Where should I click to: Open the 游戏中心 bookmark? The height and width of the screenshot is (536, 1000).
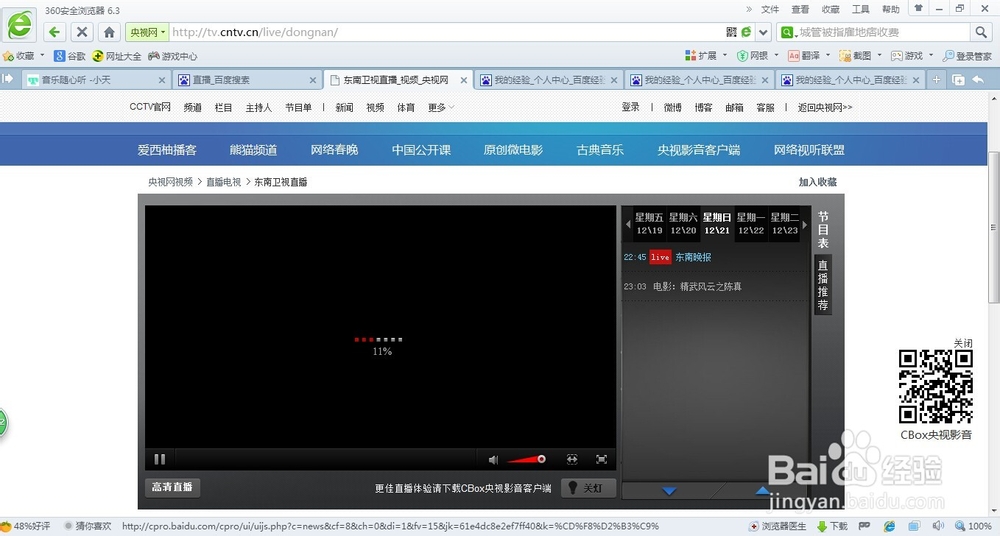tap(173, 56)
